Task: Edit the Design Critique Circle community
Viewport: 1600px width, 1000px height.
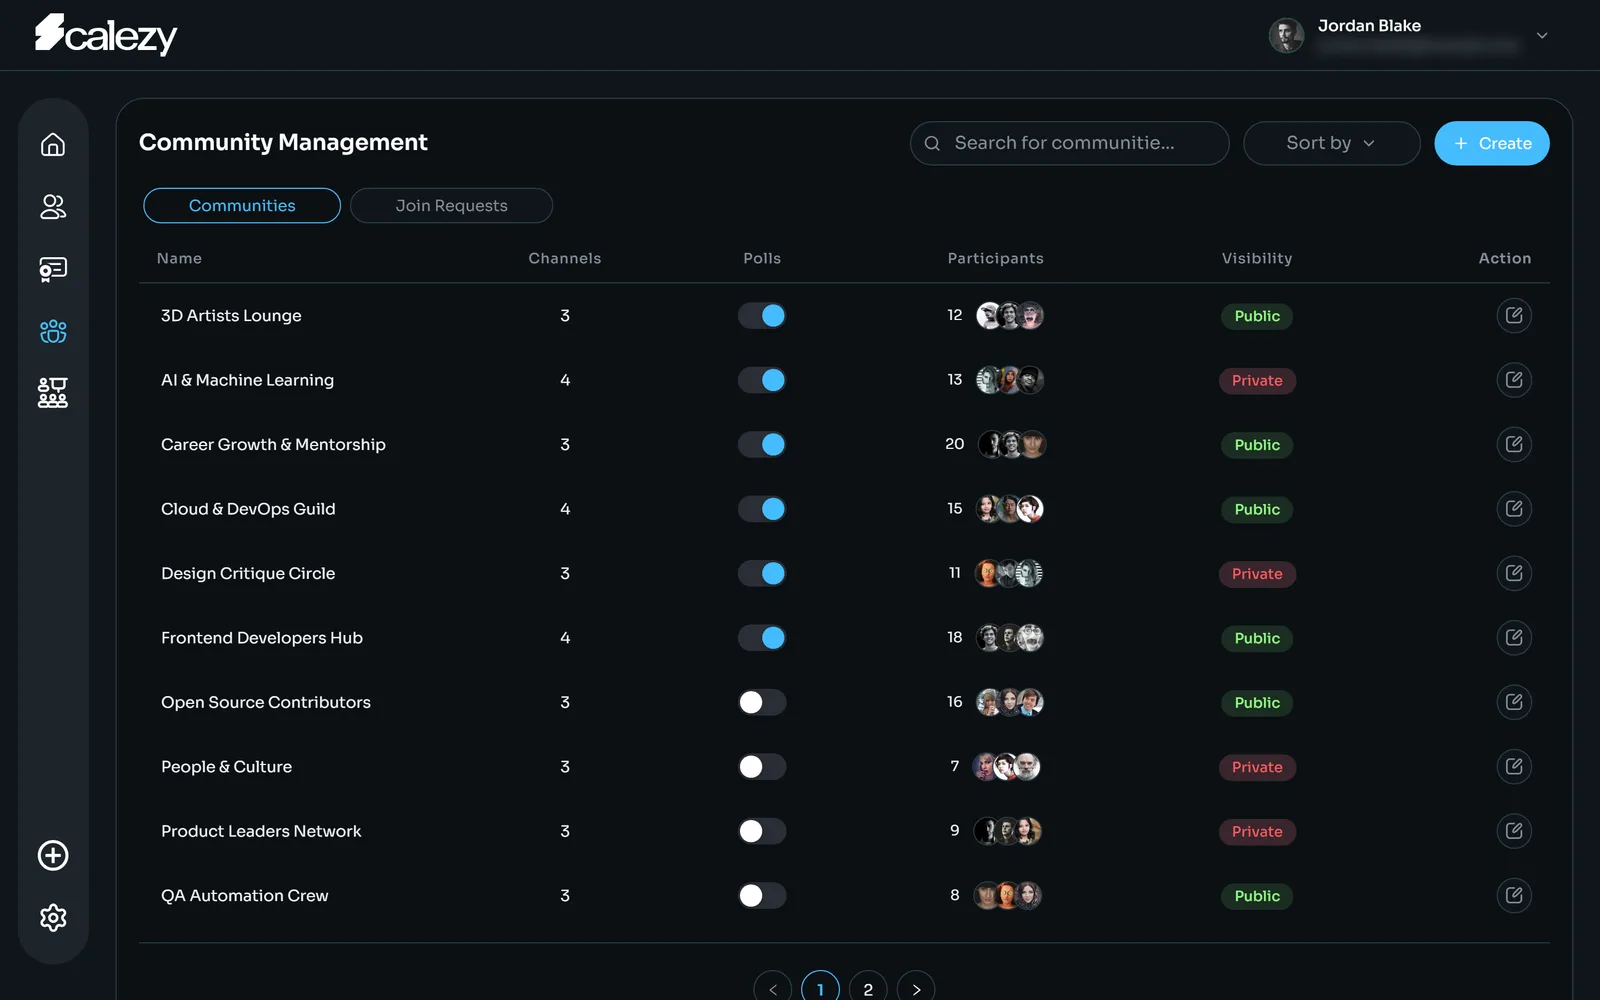Action: 1514,573
